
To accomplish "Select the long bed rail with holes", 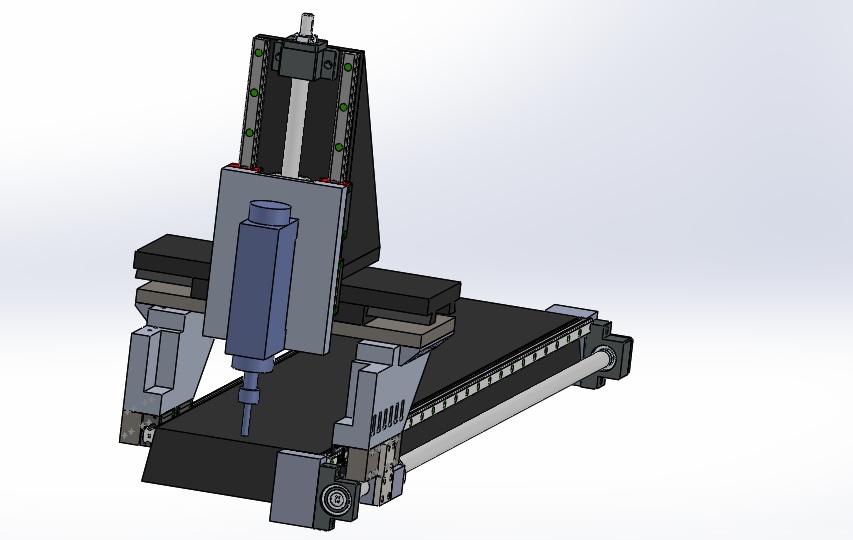I will [498, 374].
